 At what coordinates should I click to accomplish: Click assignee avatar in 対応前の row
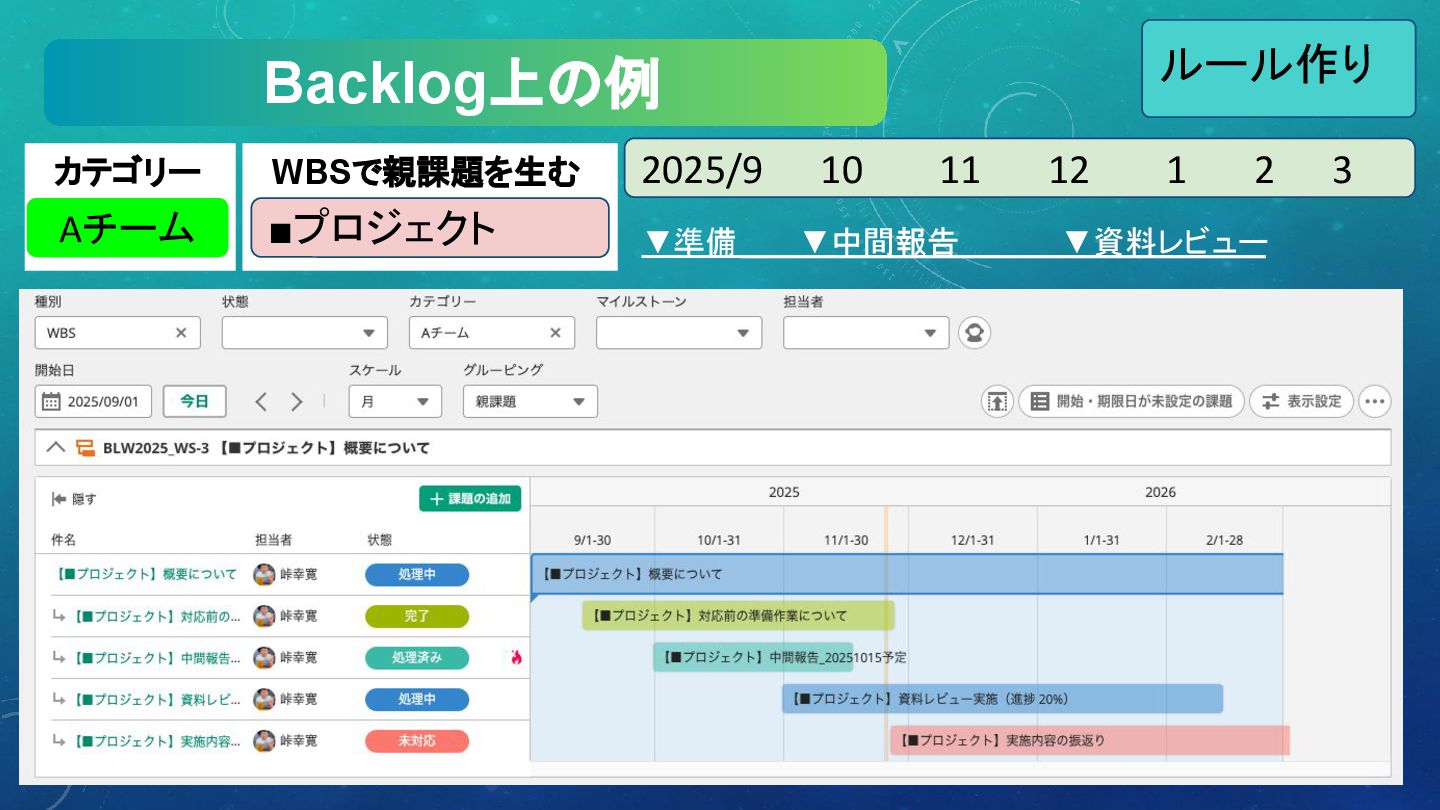point(264,616)
